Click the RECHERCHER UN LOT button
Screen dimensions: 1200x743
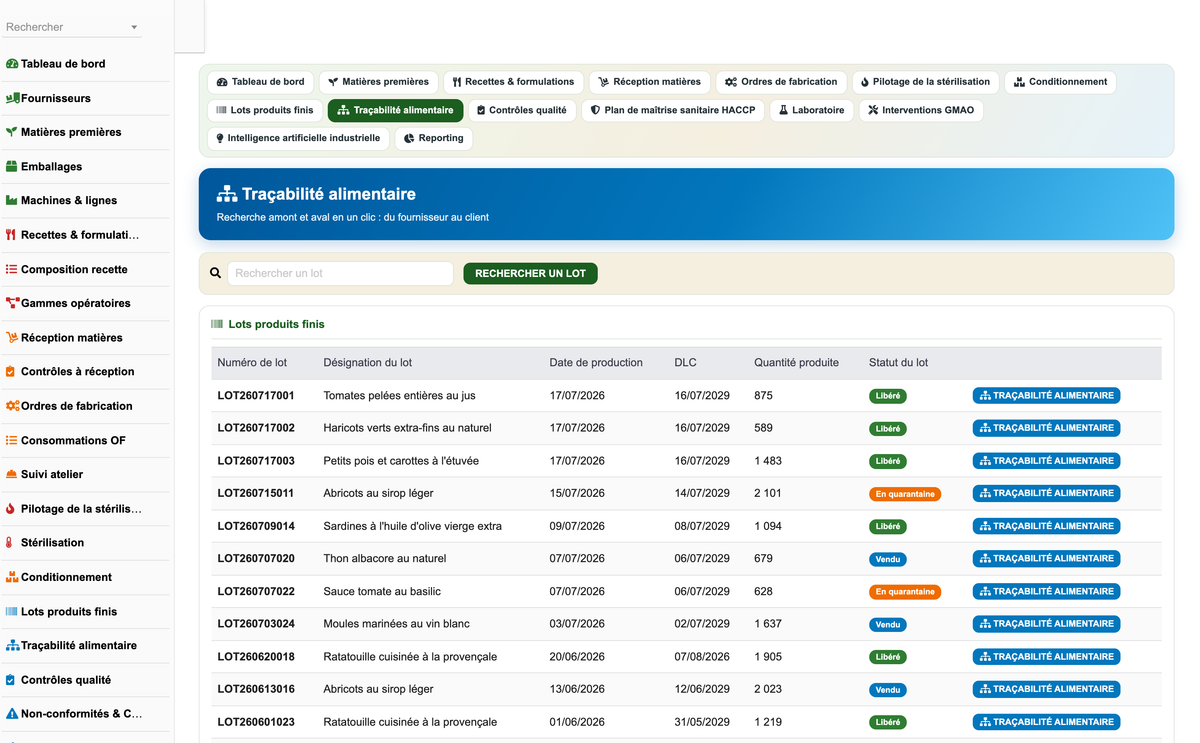click(x=530, y=273)
